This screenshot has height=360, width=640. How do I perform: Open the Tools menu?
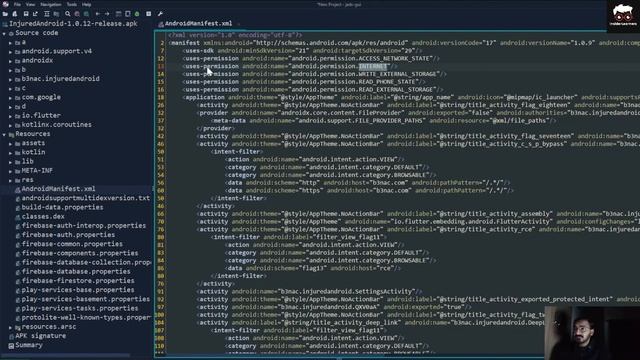(72, 4)
